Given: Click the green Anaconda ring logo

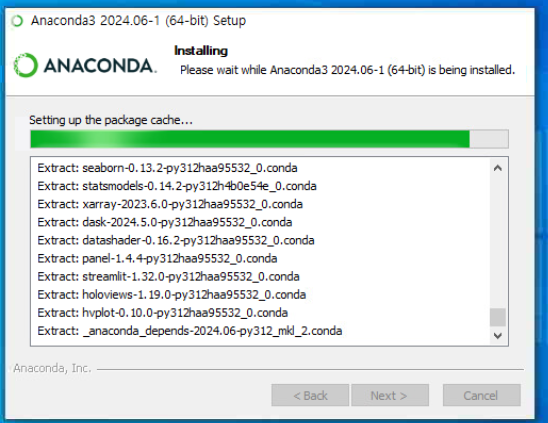Looking at the screenshot, I should pyautogui.click(x=25, y=65).
